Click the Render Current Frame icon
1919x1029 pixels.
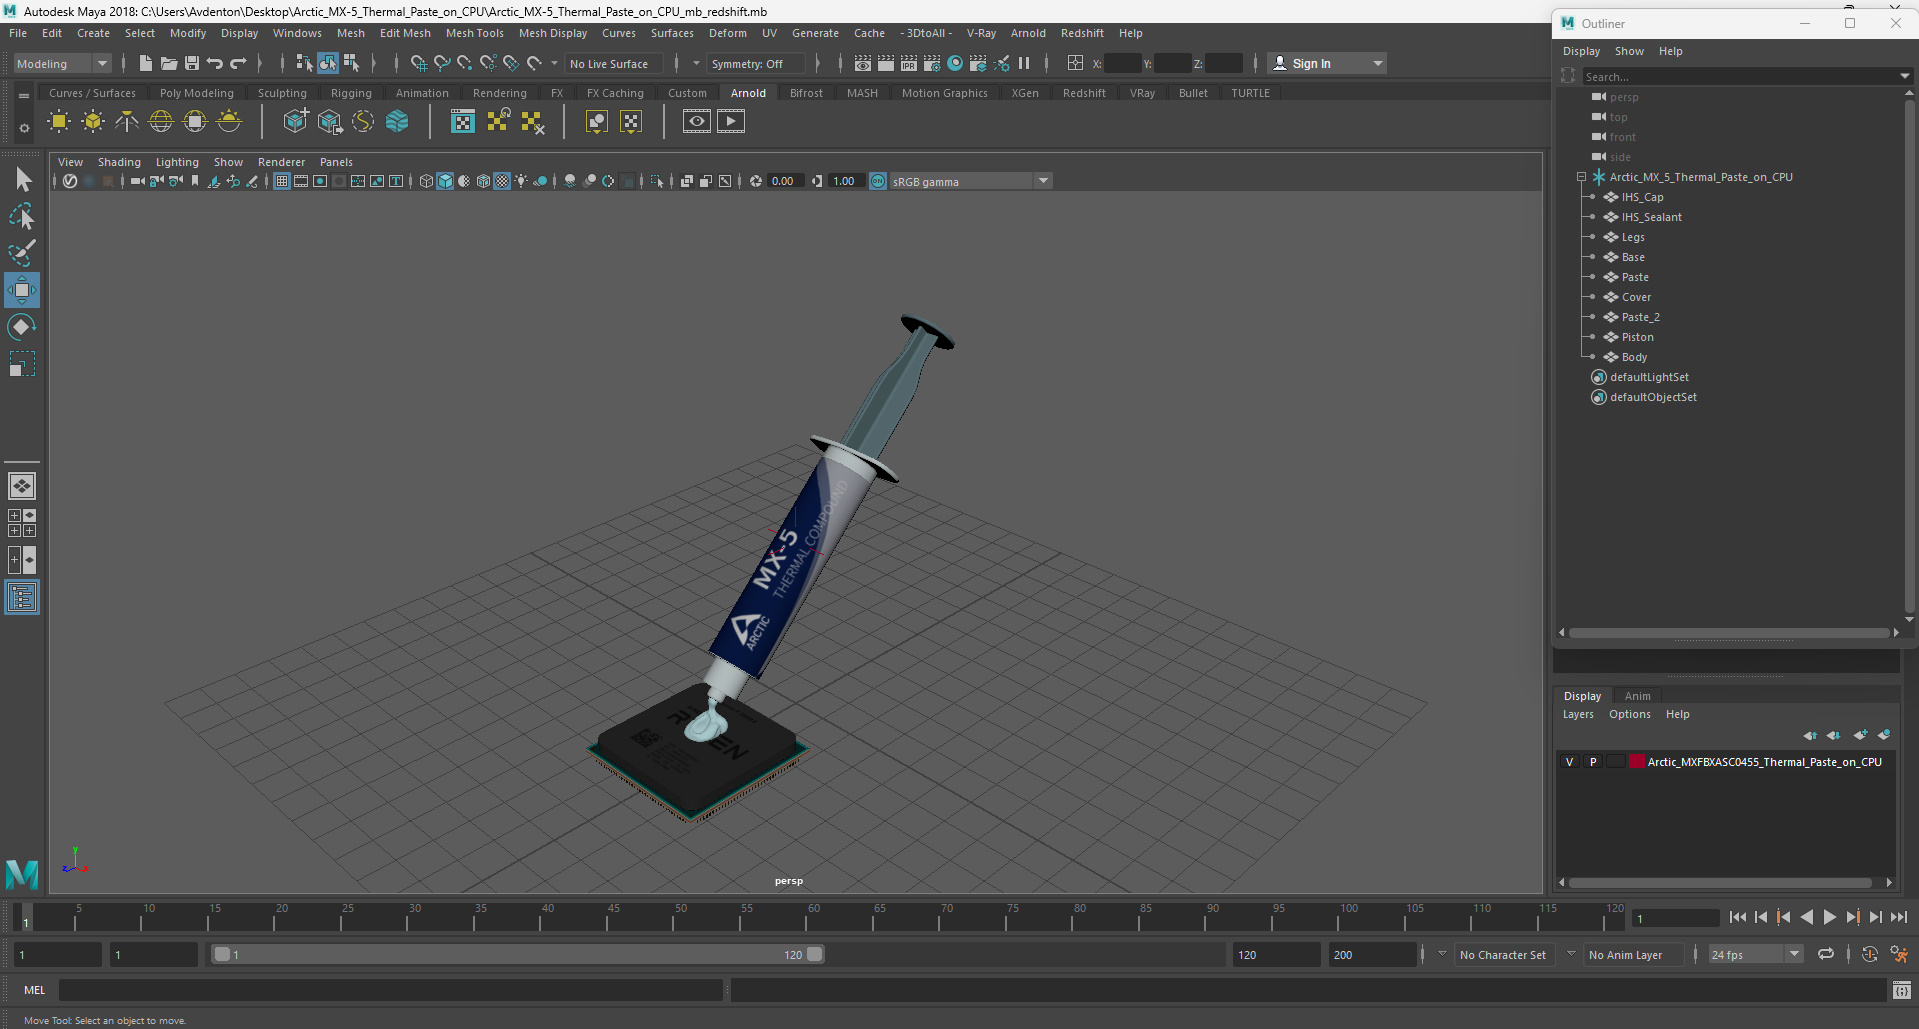point(885,63)
